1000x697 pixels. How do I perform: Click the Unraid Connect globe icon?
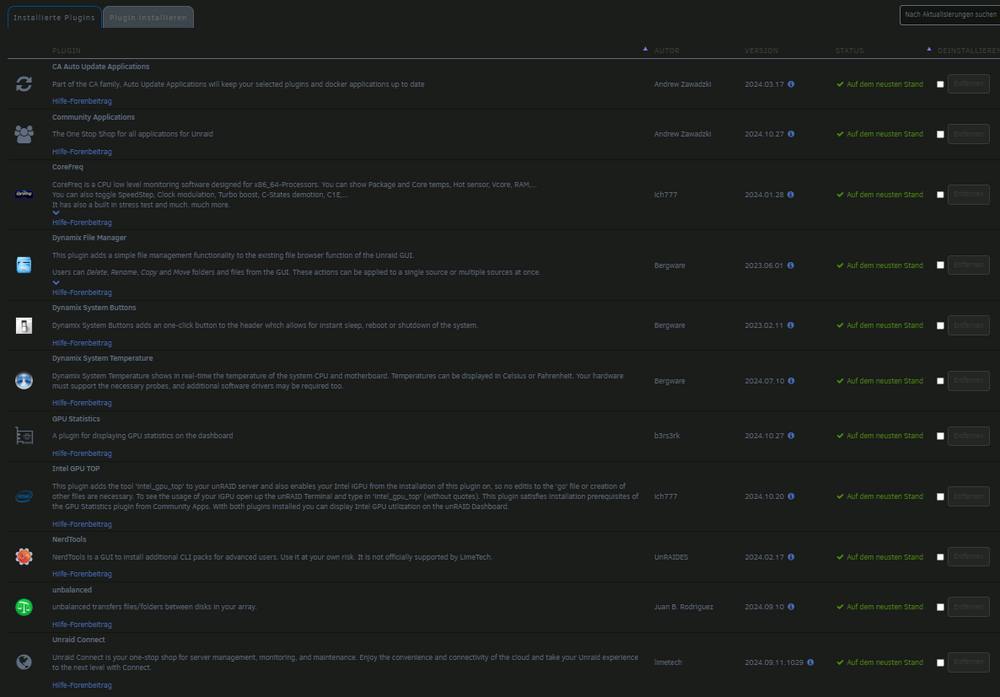point(24,662)
